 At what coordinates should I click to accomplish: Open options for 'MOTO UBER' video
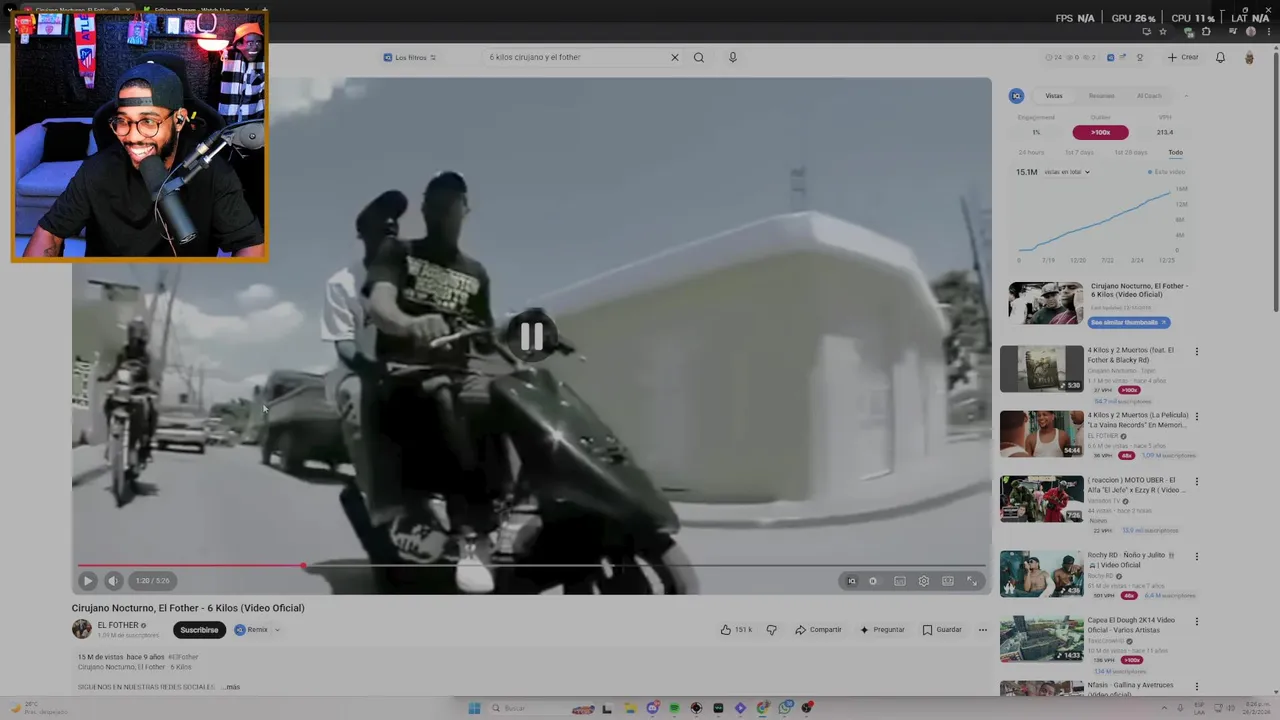[x=1196, y=481]
